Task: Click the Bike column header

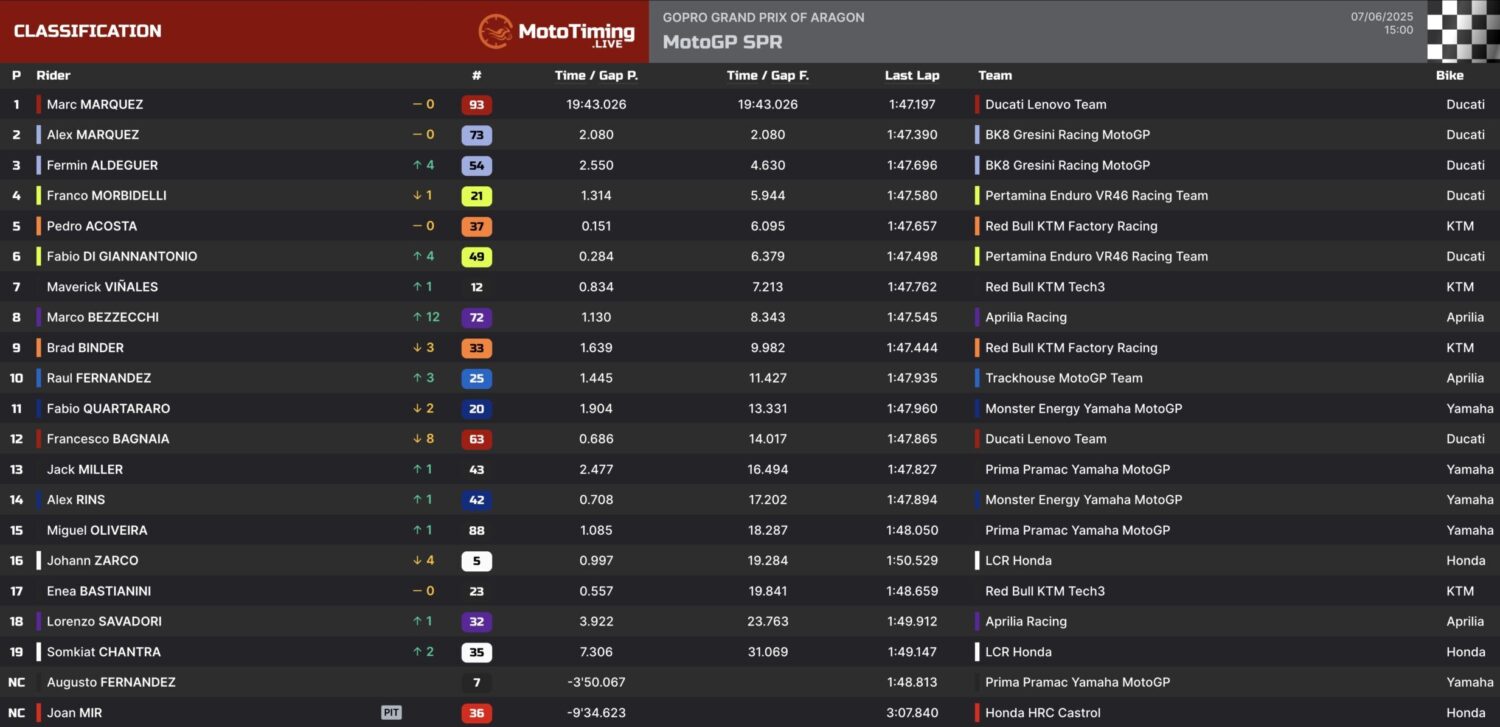Action: point(1449,75)
